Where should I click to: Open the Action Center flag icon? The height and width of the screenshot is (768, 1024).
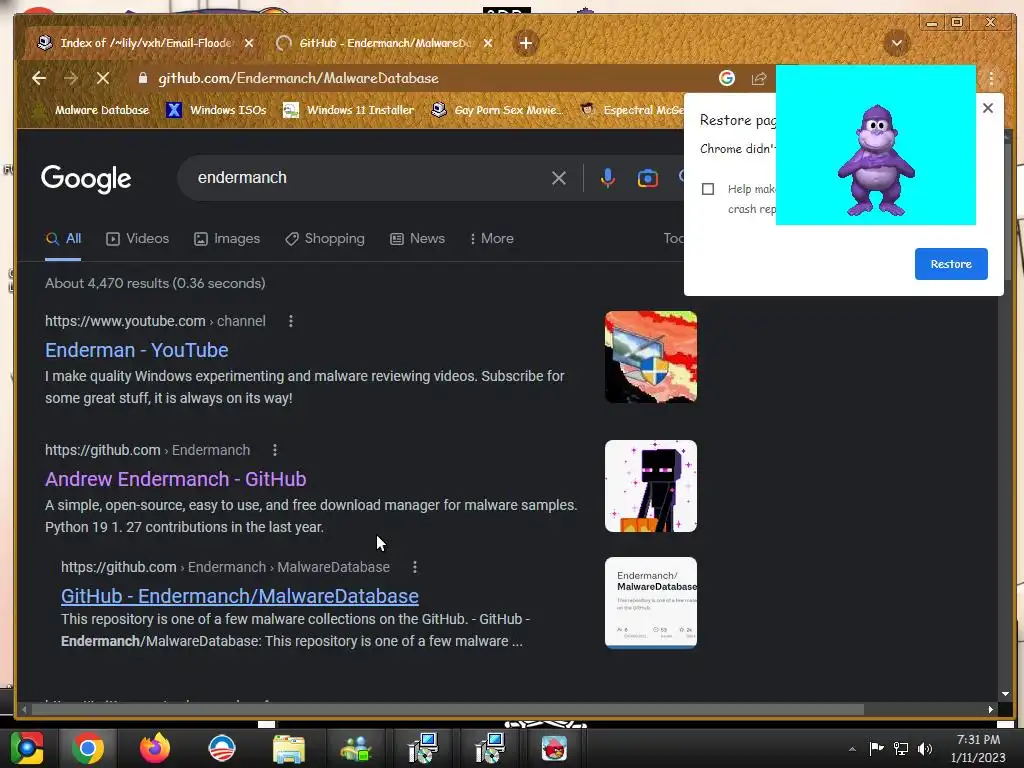[x=876, y=748]
